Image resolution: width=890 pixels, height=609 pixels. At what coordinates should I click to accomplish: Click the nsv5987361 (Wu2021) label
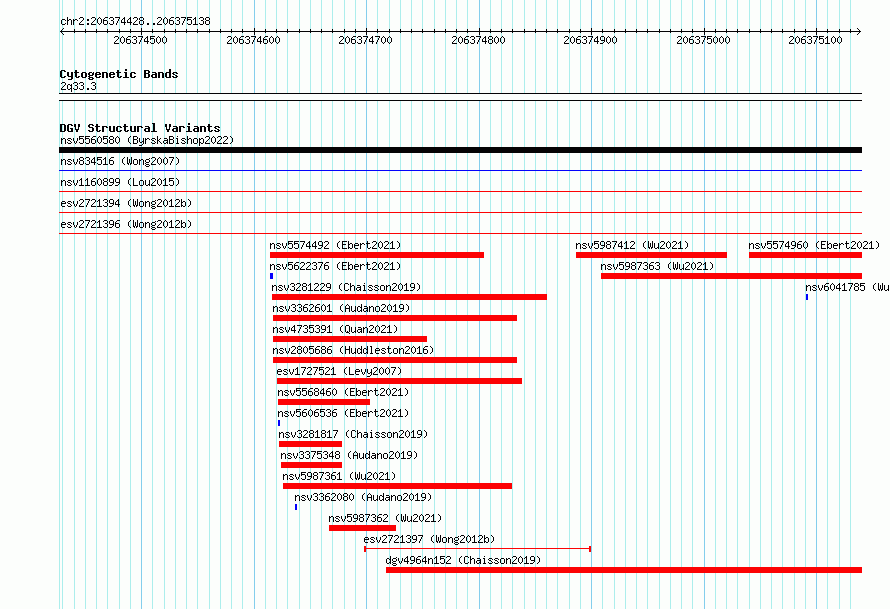pos(339,476)
